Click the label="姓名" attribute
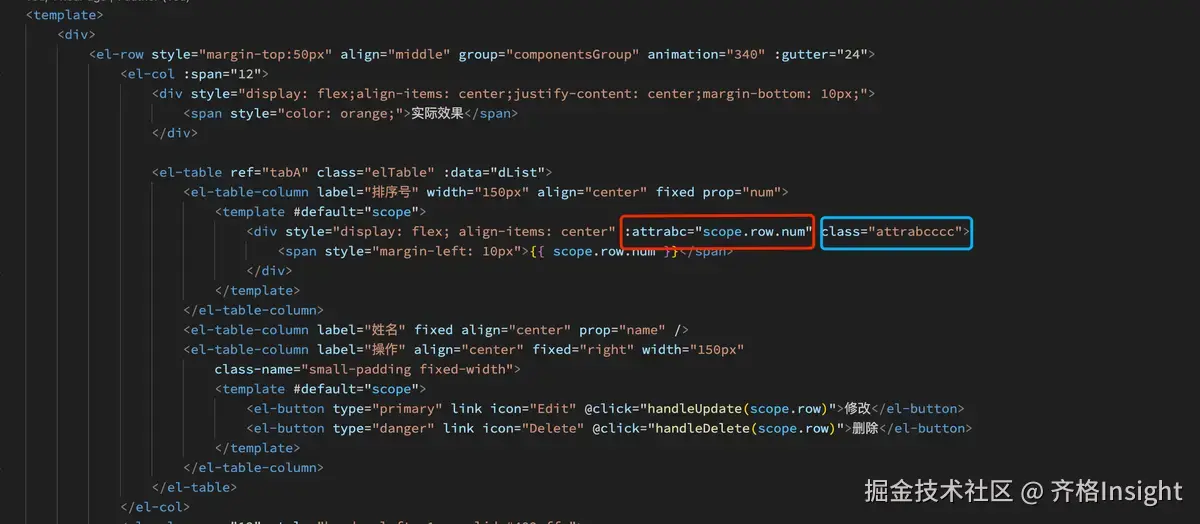Viewport: 1200px width, 524px height. pyautogui.click(x=361, y=330)
